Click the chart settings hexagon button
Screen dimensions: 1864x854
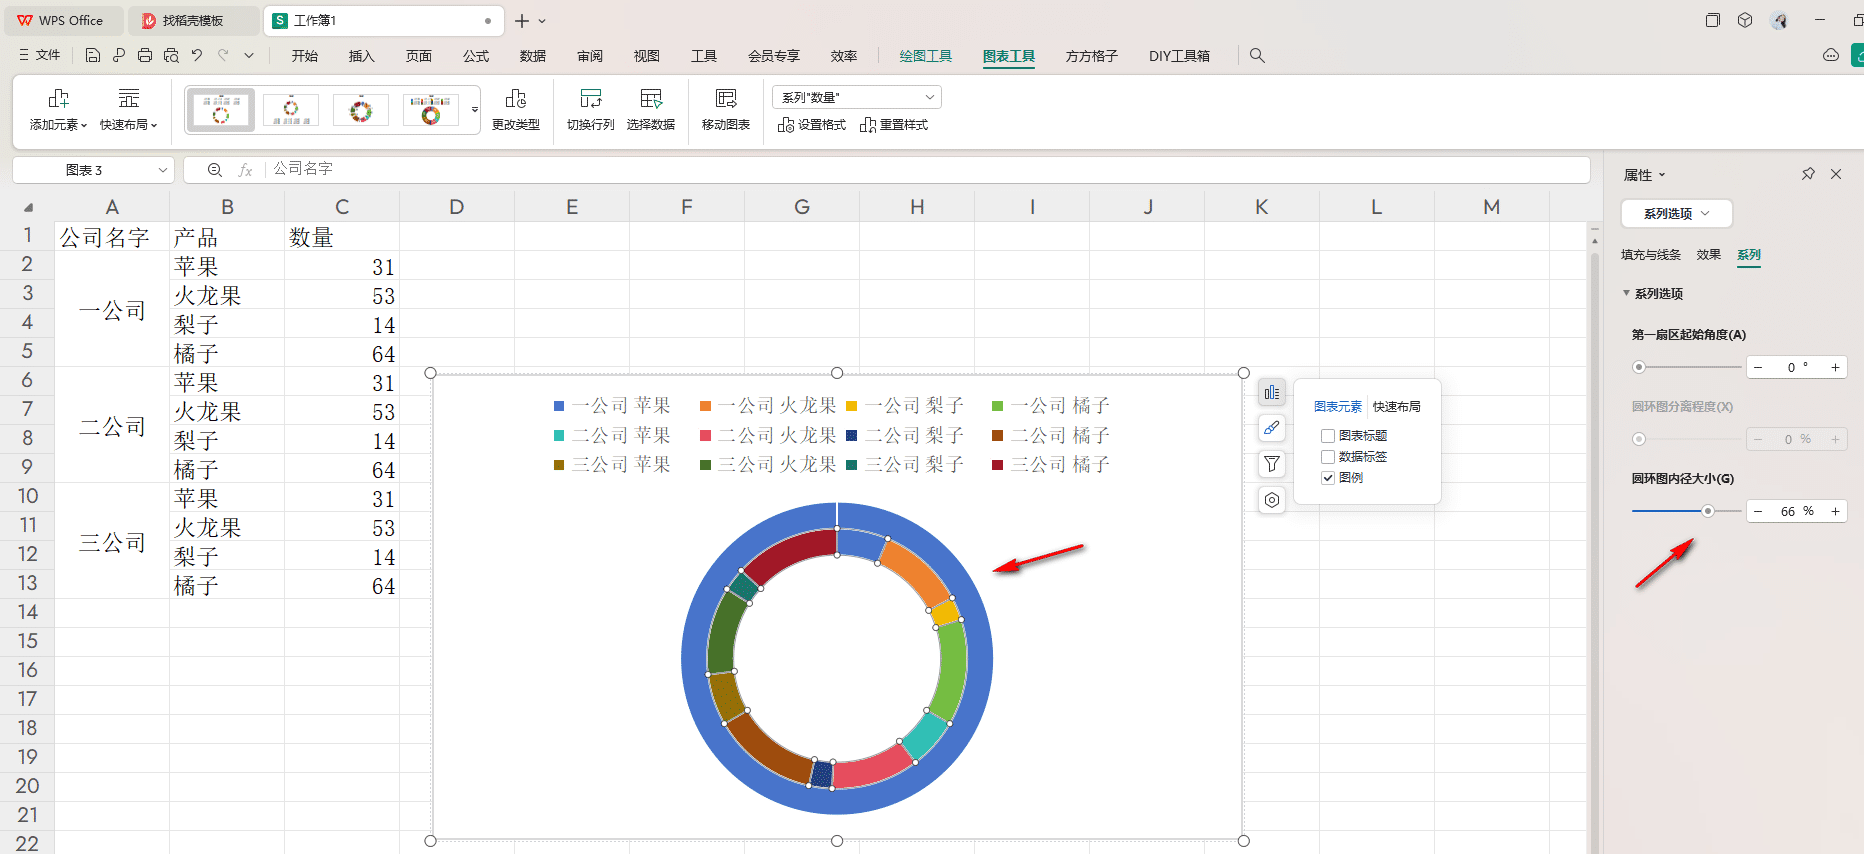[x=1272, y=500]
